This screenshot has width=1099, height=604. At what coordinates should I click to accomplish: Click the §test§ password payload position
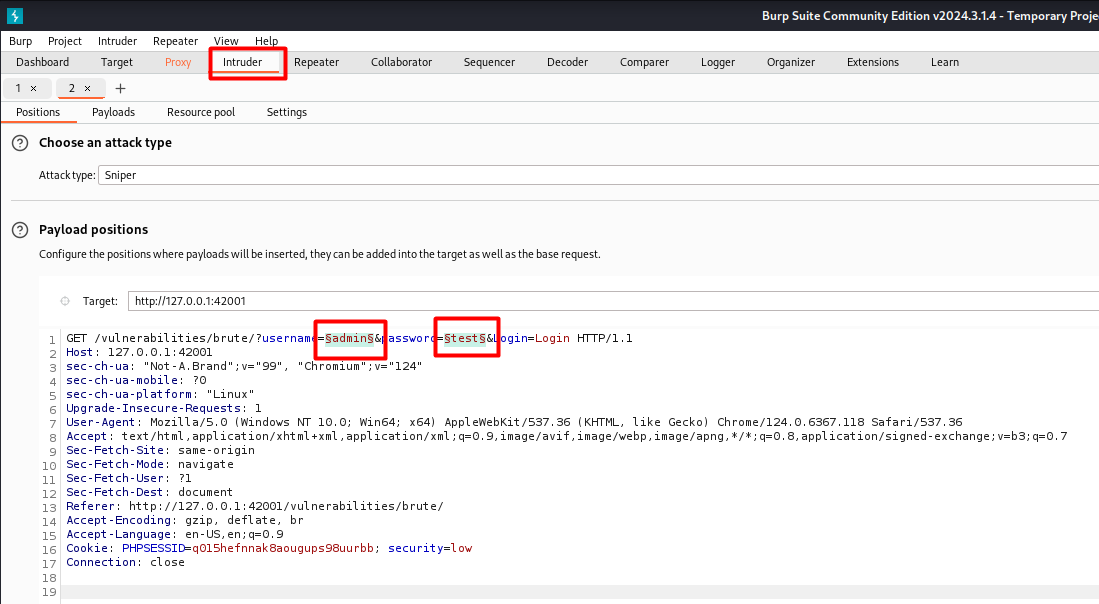point(465,338)
